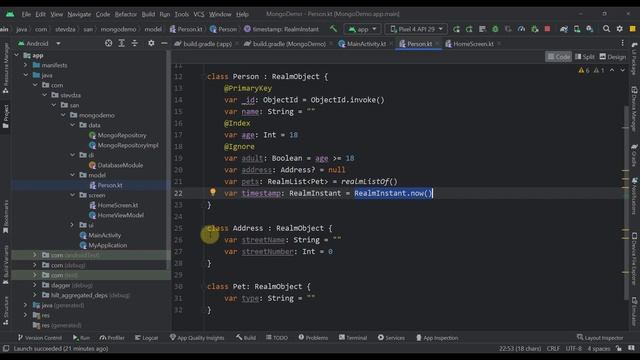Open the Problems tool window
The width and height of the screenshot is (640, 360).
[x=313, y=338]
